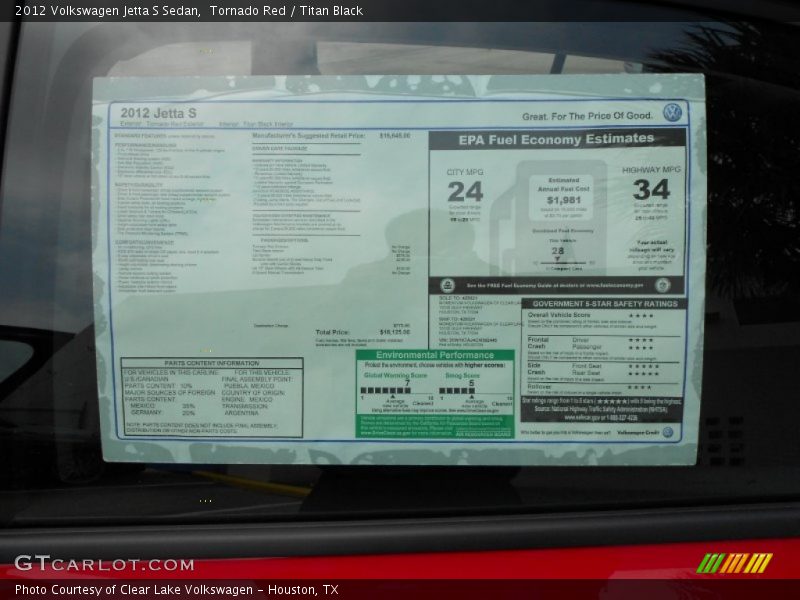Screen dimensions: 800x600
Task: Click the Government 5-Star Safety Ratings header
Action: tap(604, 303)
